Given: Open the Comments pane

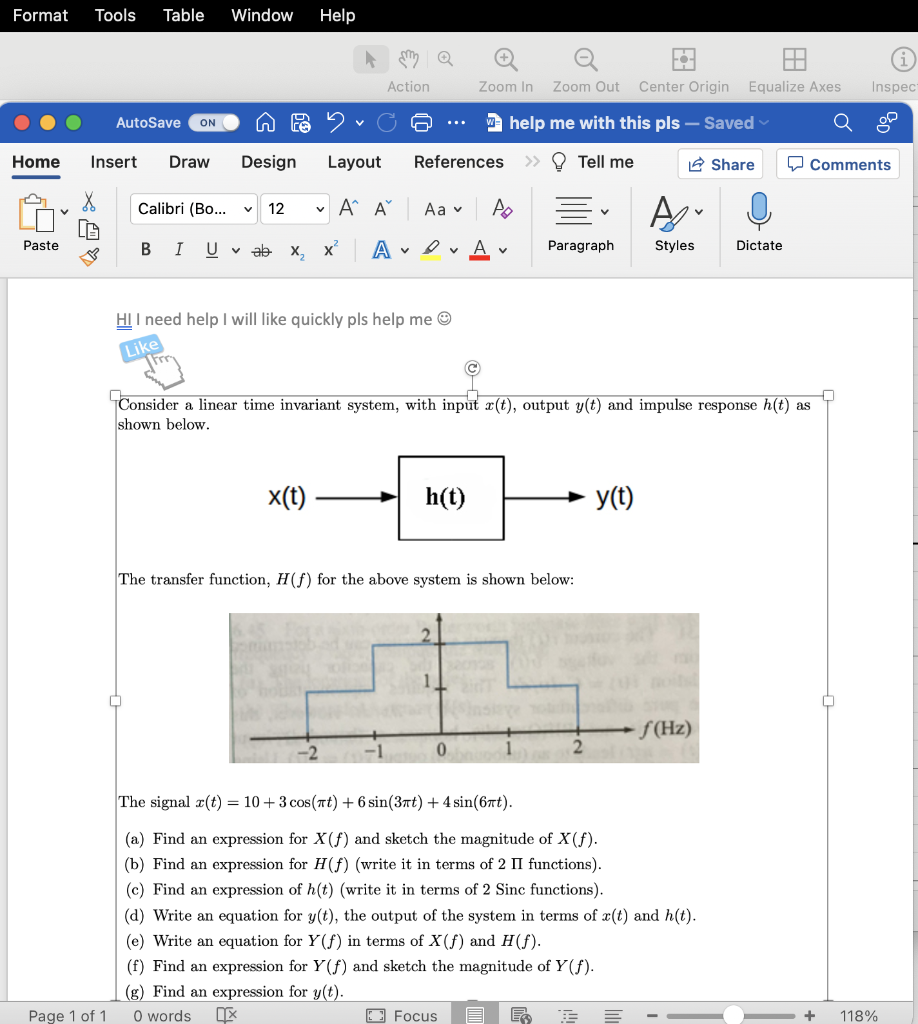Looking at the screenshot, I should [x=838, y=163].
